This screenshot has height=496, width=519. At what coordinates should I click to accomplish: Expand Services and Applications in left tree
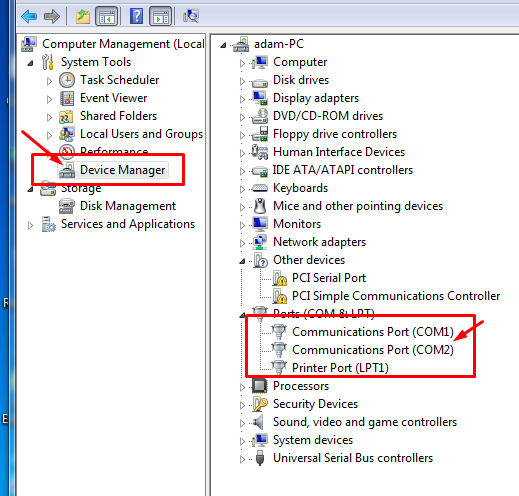pos(30,225)
